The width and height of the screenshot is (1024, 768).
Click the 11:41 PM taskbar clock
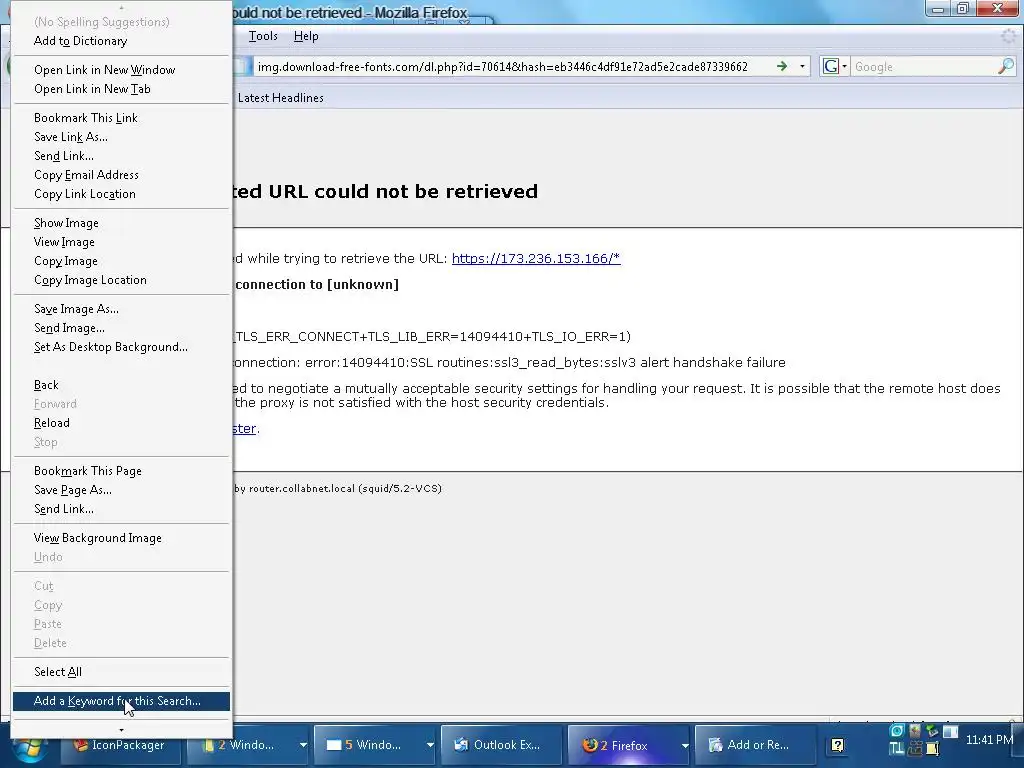(989, 740)
